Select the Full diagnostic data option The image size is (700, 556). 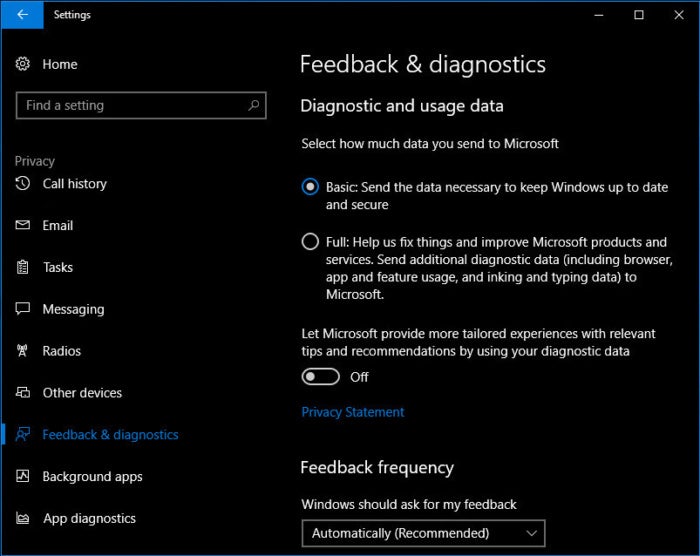310,242
